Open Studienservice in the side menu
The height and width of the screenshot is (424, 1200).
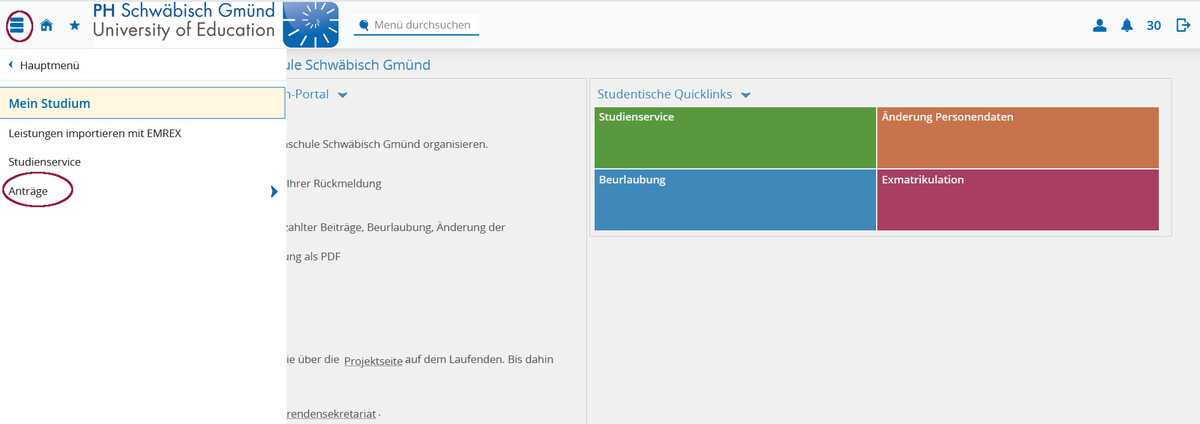tap(45, 161)
